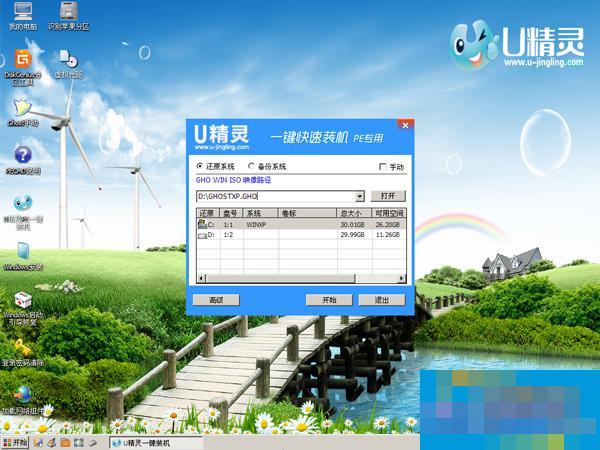Launch the U精灵 one-key install mascot desktop icon
This screenshot has height=450, width=600.
click(x=23, y=212)
